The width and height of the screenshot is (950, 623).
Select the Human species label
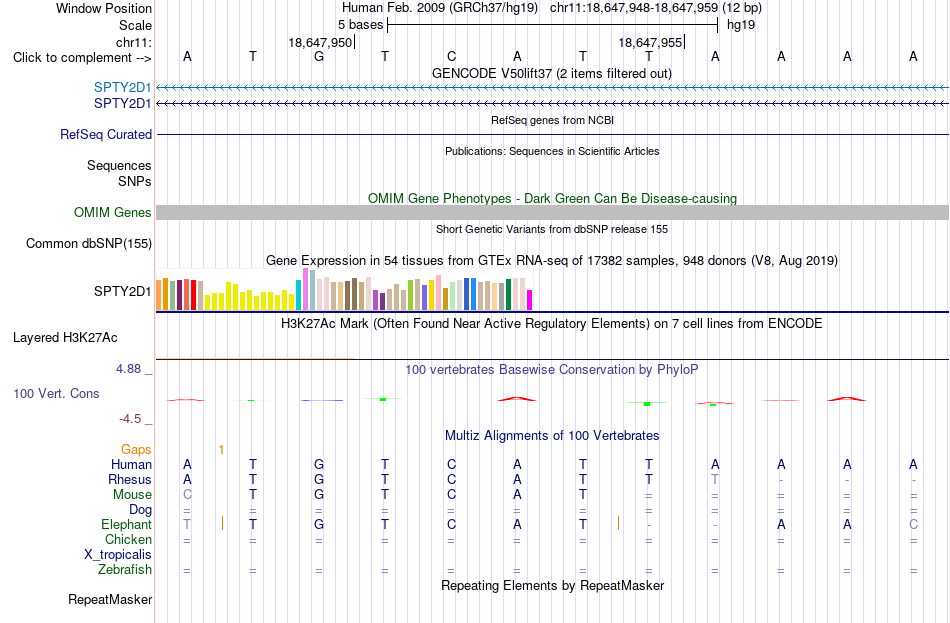click(131, 465)
